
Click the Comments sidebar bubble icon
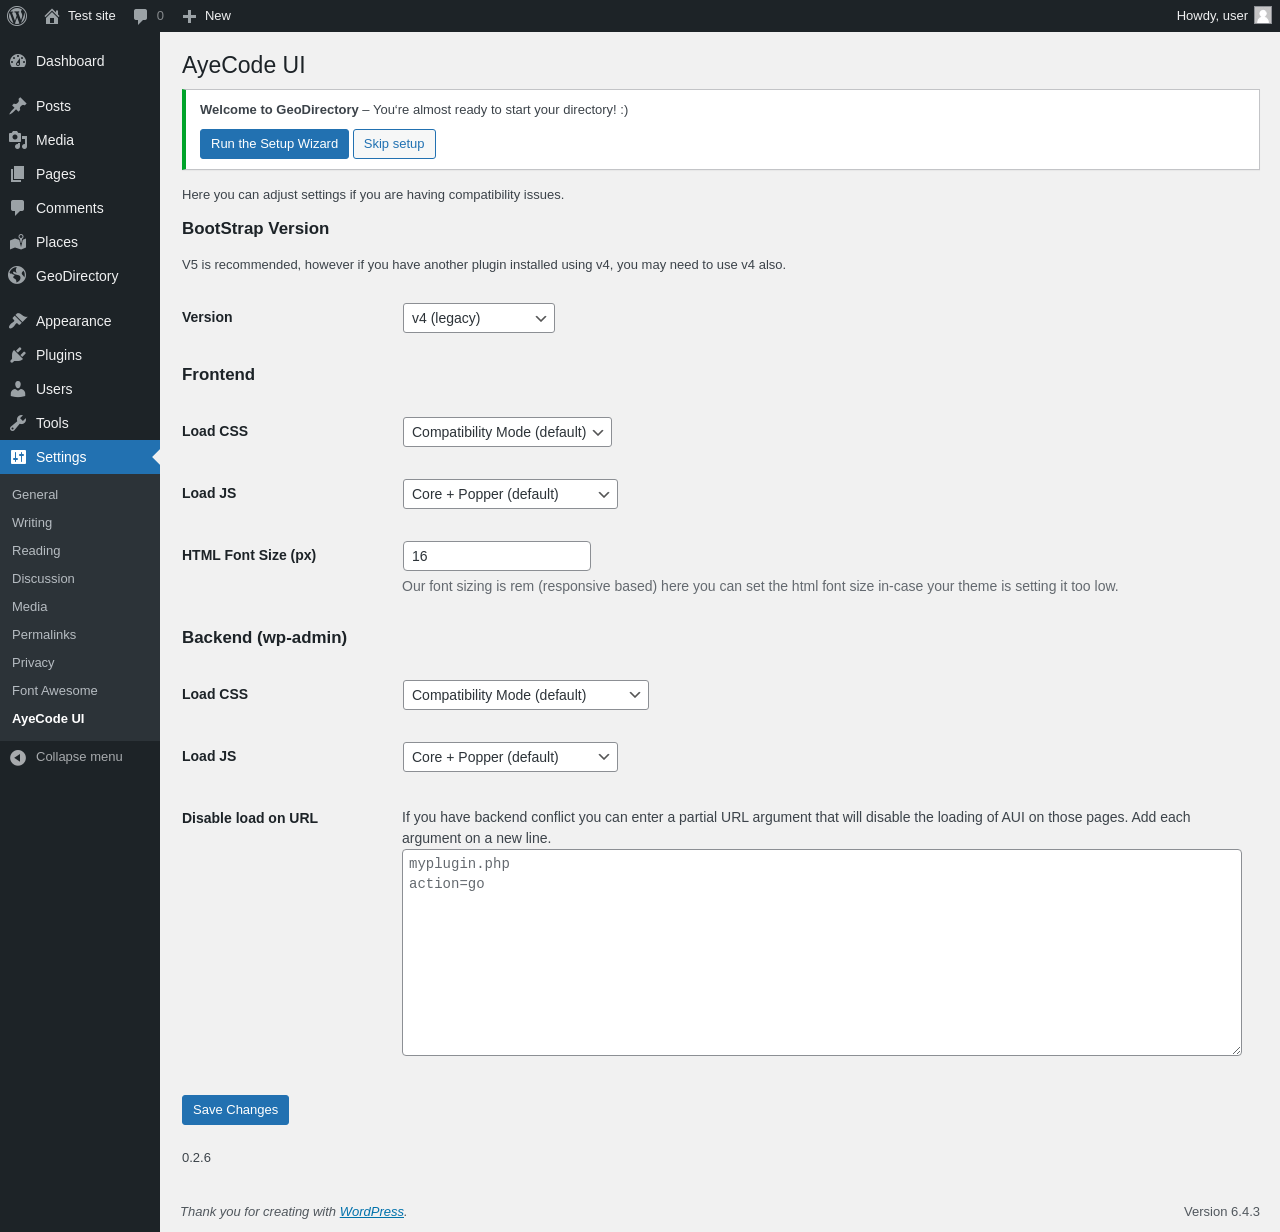point(18,208)
